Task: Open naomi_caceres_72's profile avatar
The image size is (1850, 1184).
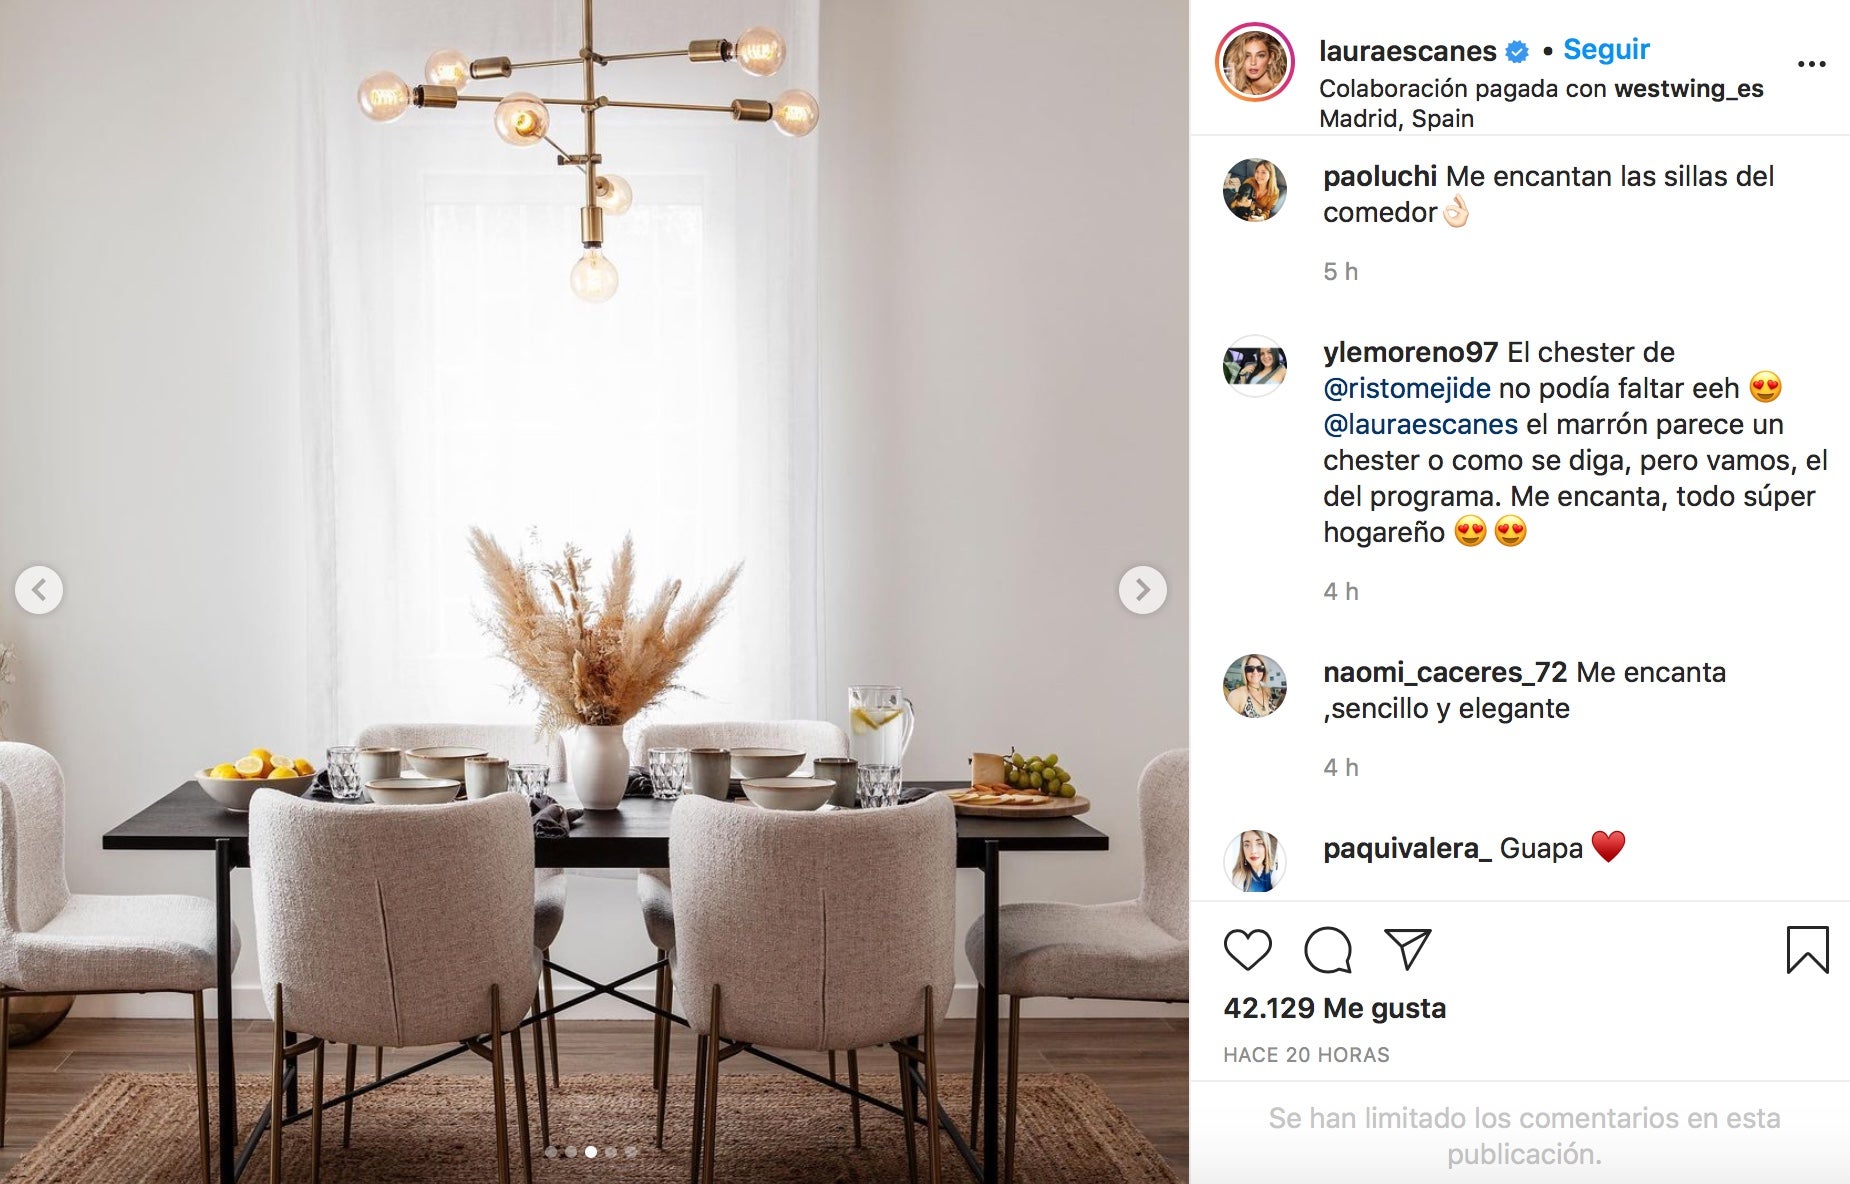Action: pyautogui.click(x=1255, y=686)
